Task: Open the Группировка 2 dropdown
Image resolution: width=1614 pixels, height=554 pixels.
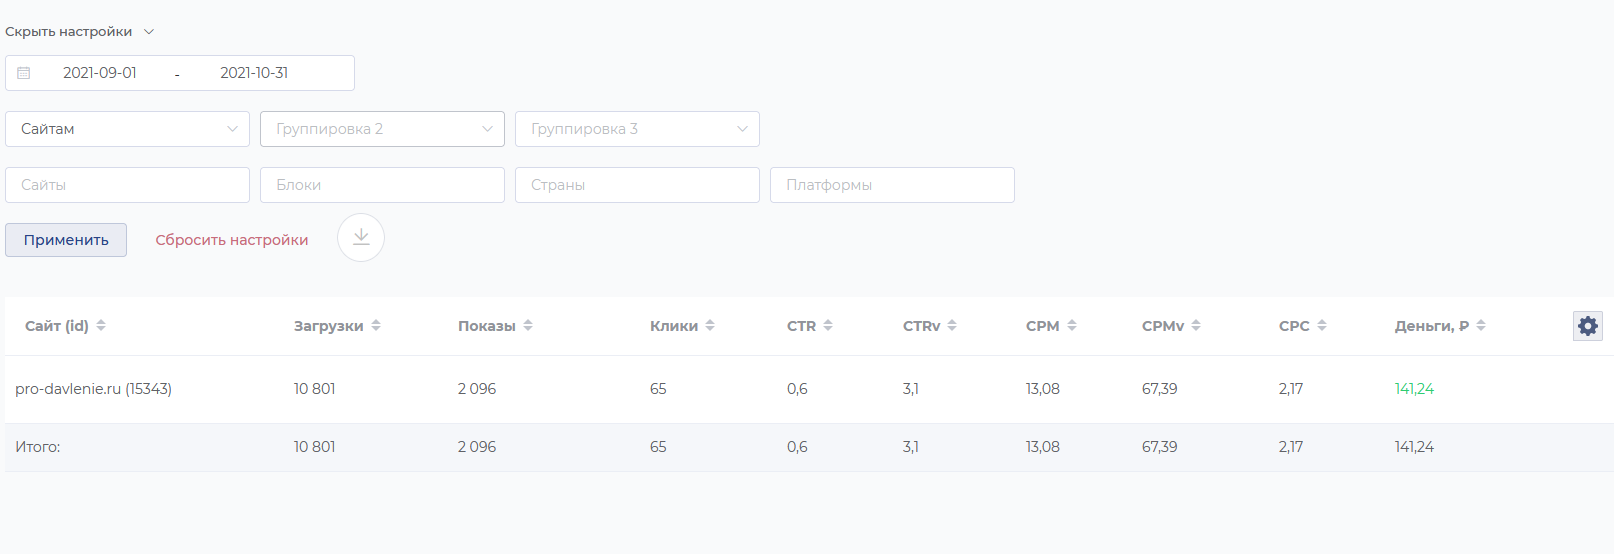Action: point(382,129)
